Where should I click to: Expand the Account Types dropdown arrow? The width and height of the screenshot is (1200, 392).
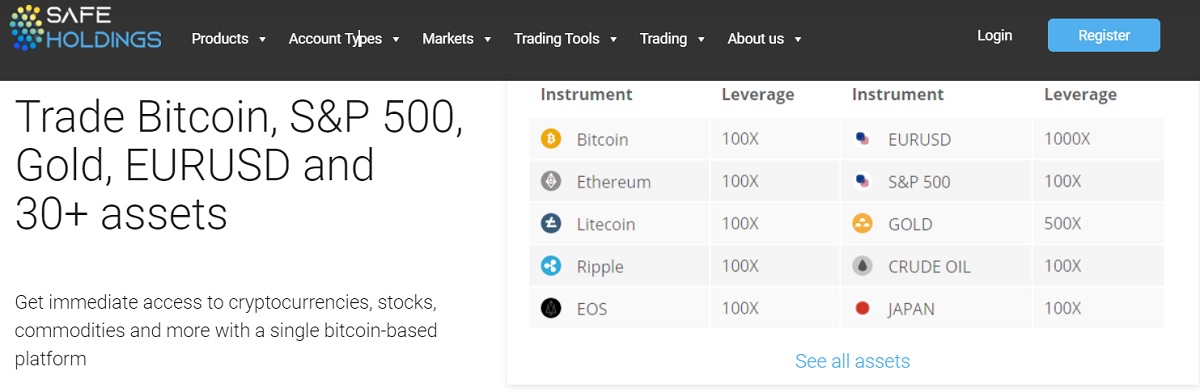pyautogui.click(x=396, y=40)
